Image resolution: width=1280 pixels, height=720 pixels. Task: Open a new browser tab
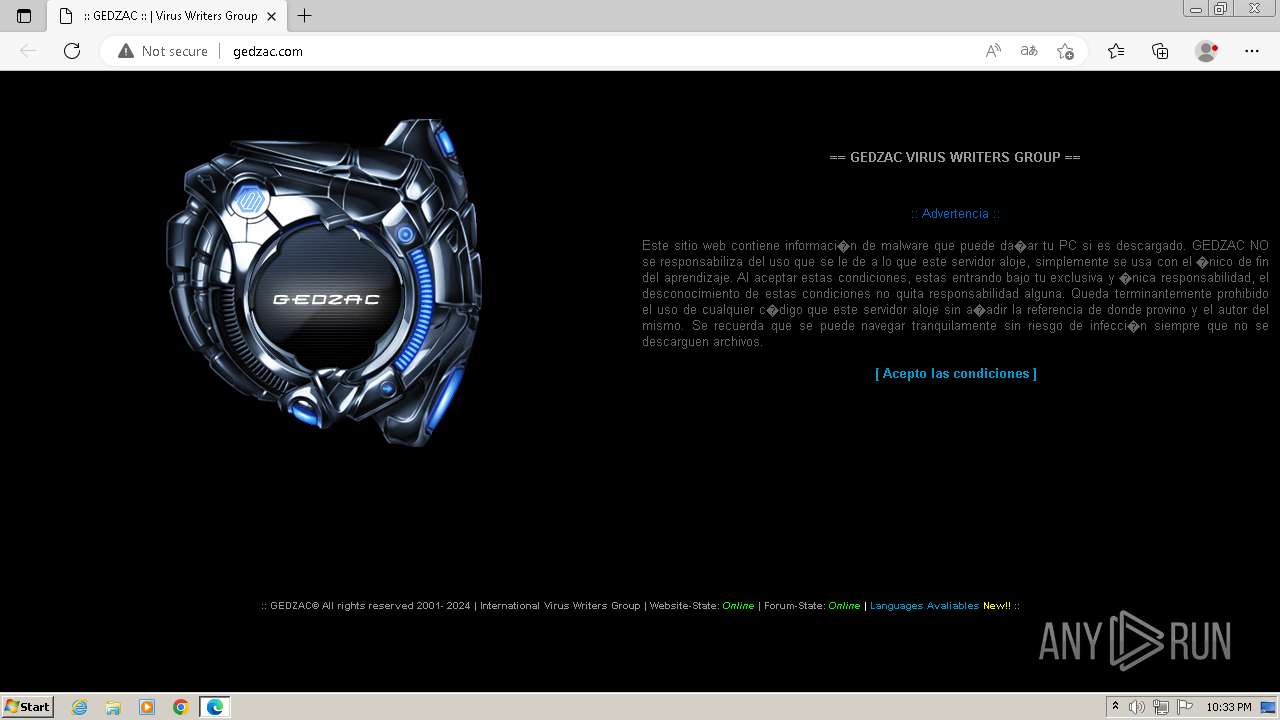pos(305,16)
